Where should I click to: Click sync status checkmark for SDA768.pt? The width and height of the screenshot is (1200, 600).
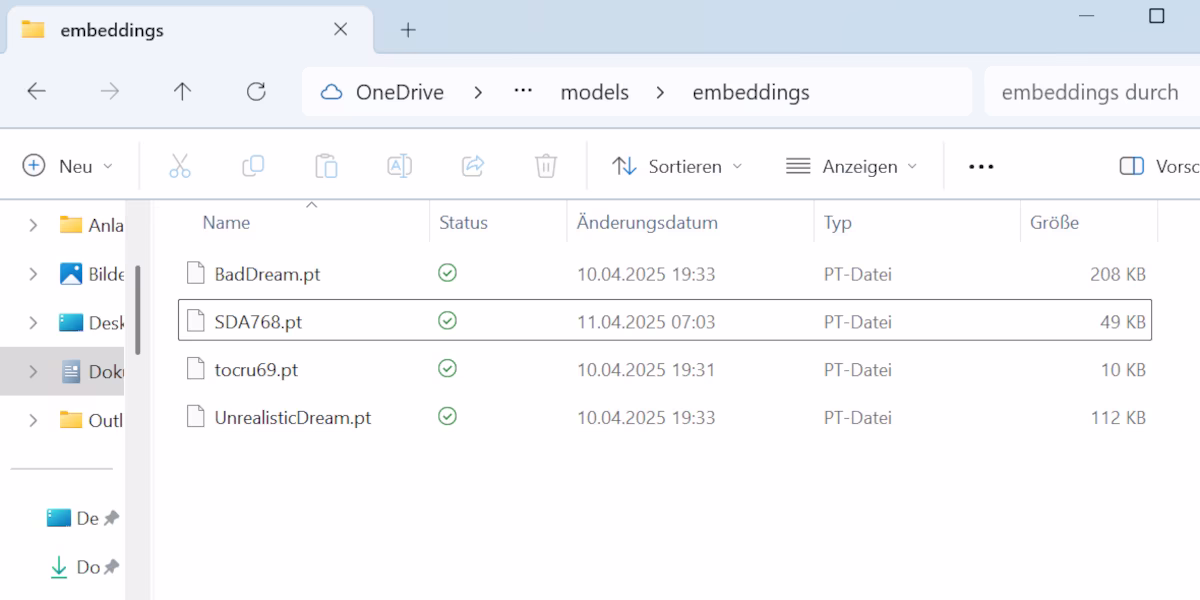(448, 320)
